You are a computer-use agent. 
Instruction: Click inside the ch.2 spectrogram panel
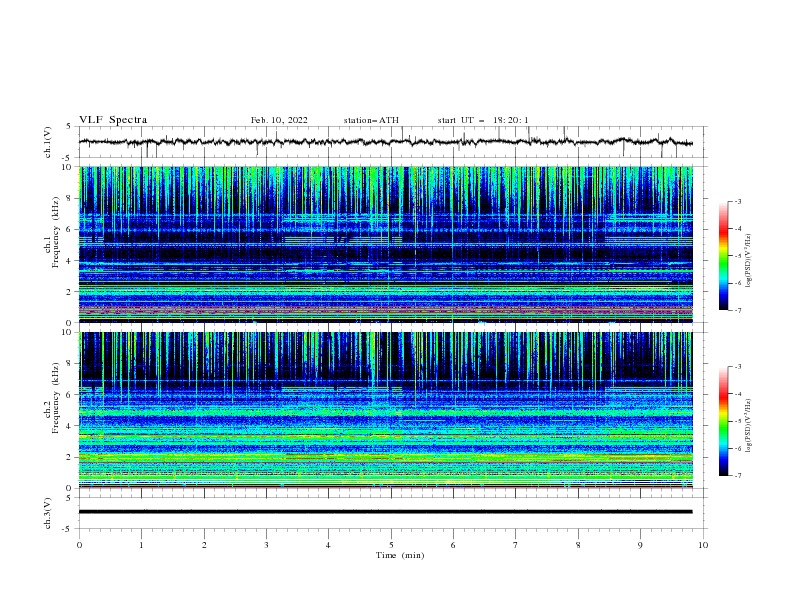[386, 410]
